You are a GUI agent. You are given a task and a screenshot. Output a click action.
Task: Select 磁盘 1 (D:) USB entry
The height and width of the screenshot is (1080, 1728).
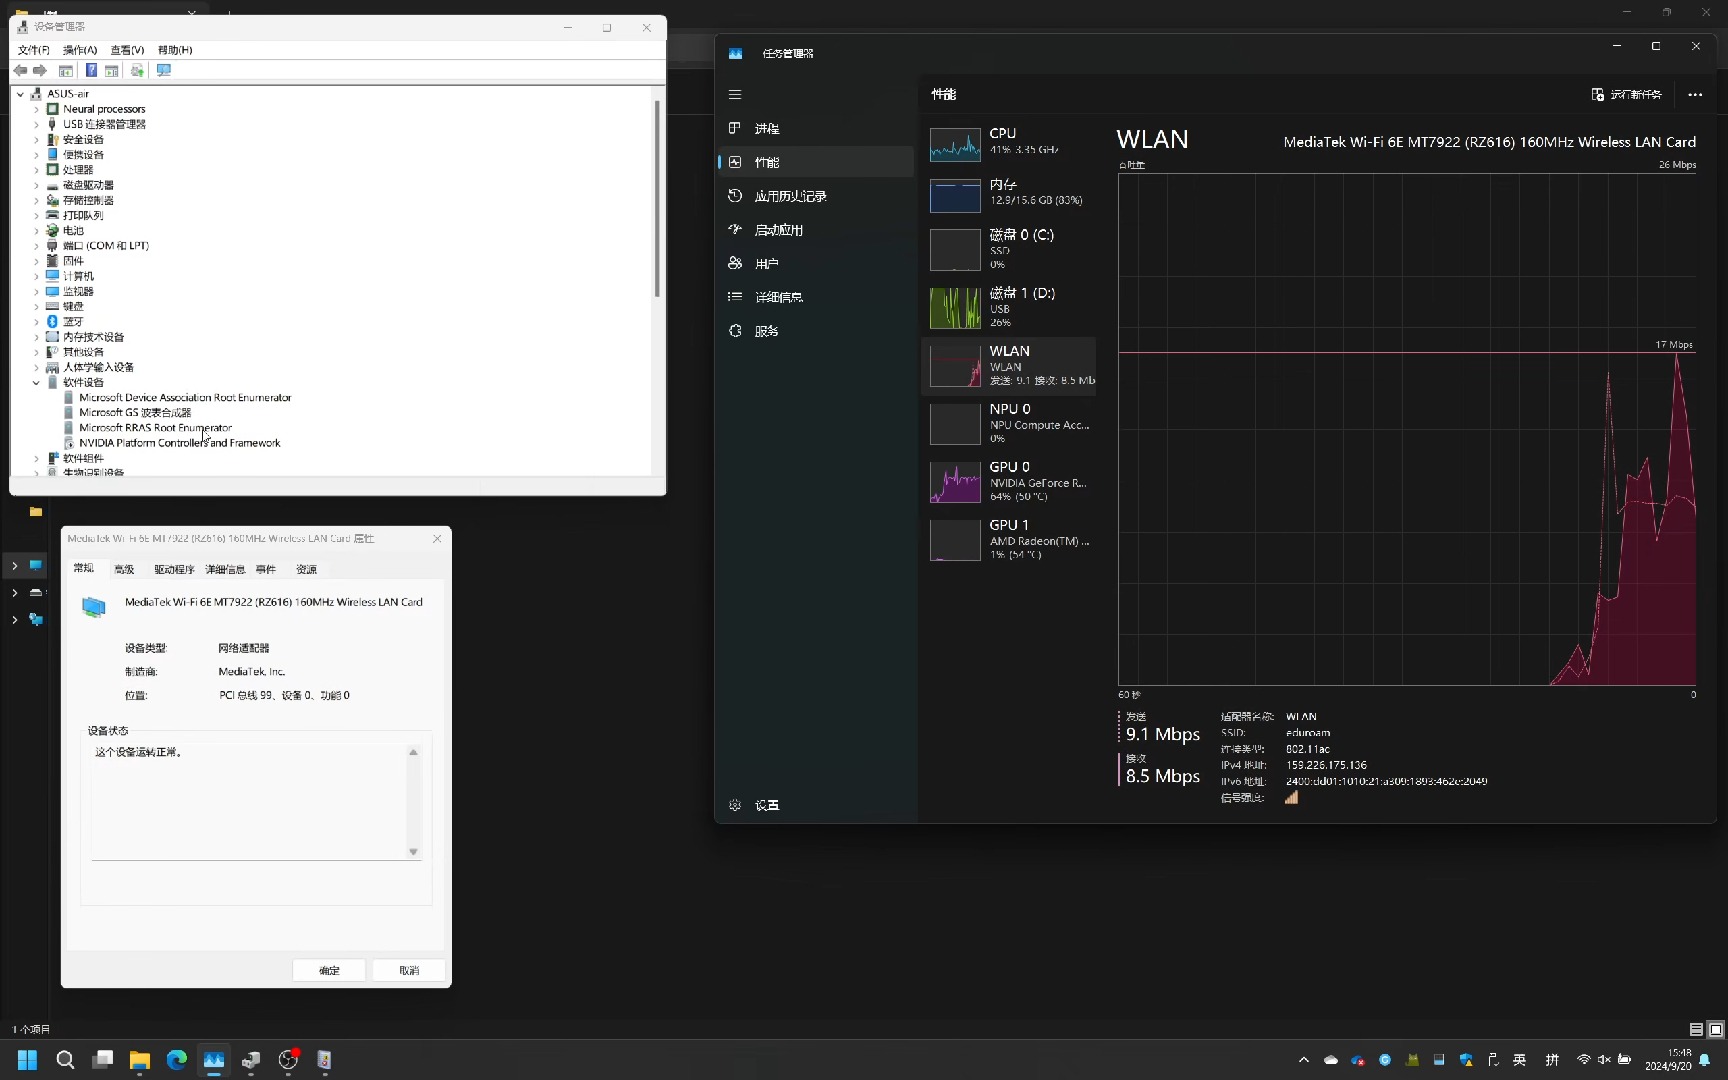click(1009, 307)
